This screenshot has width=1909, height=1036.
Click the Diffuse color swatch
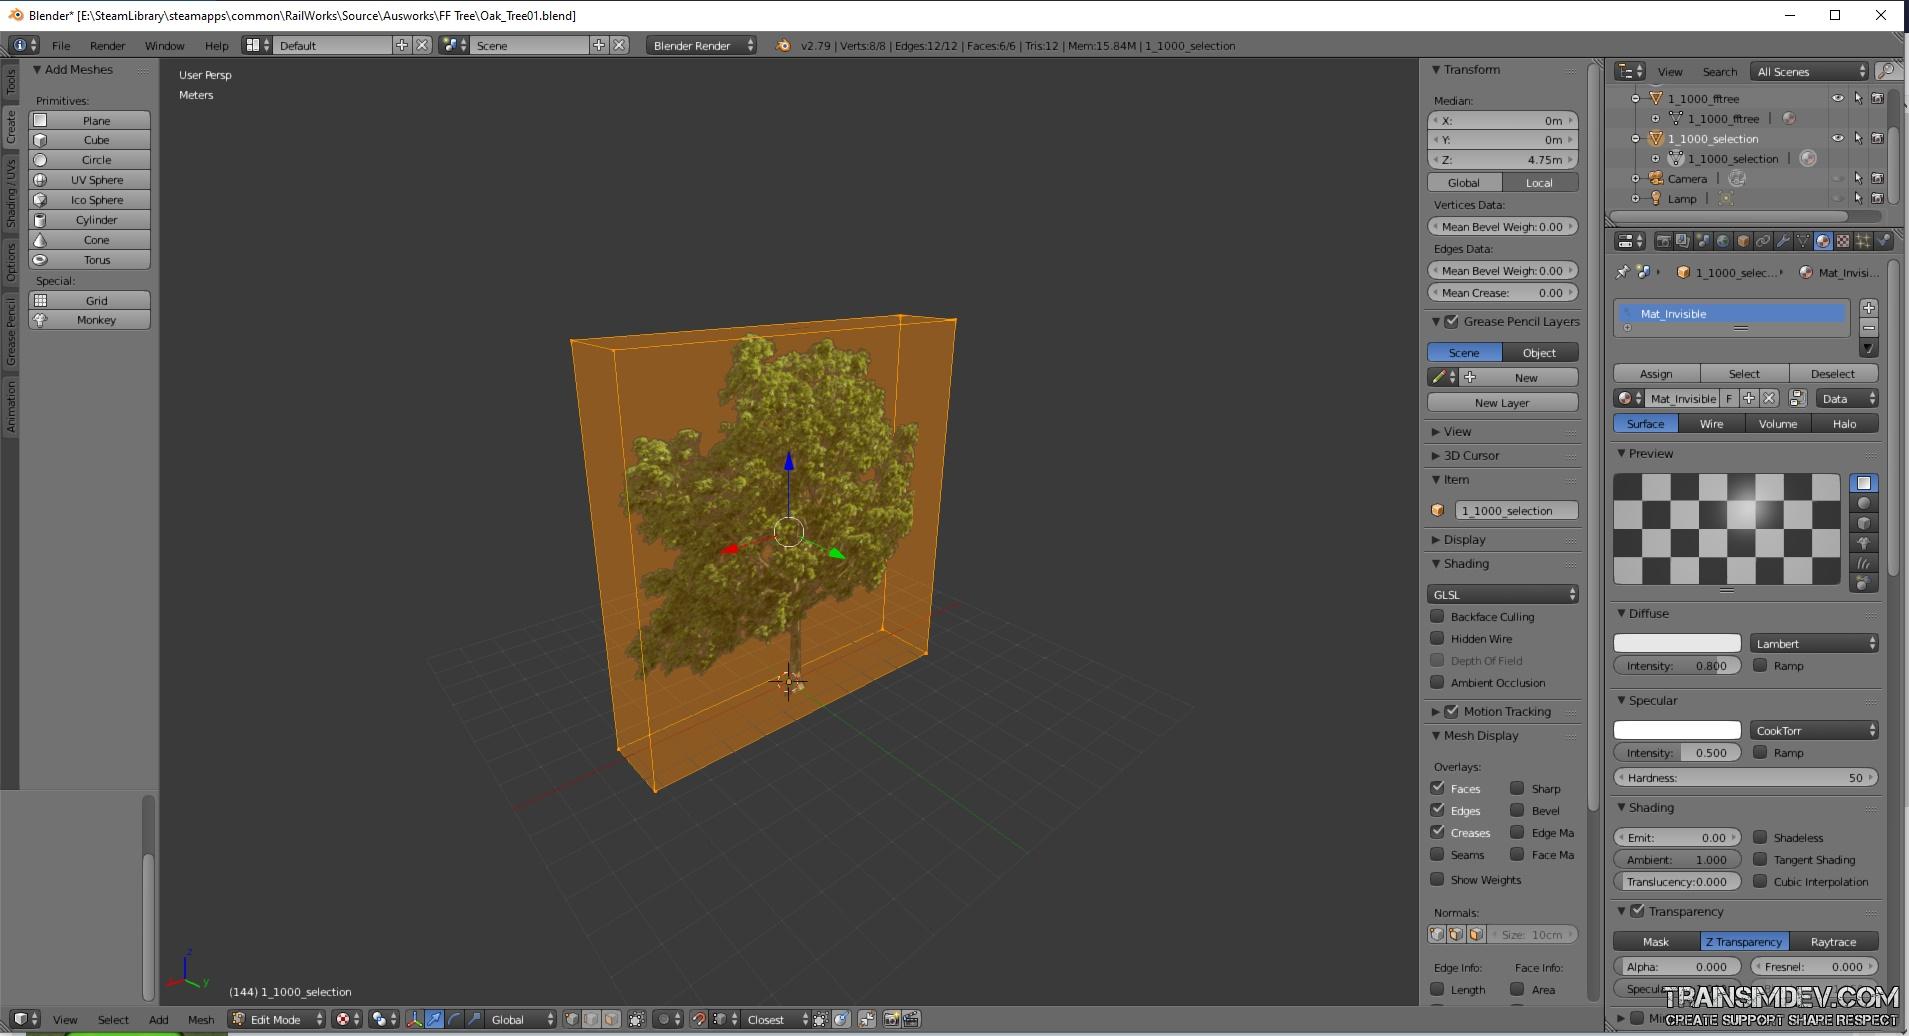coord(1677,643)
